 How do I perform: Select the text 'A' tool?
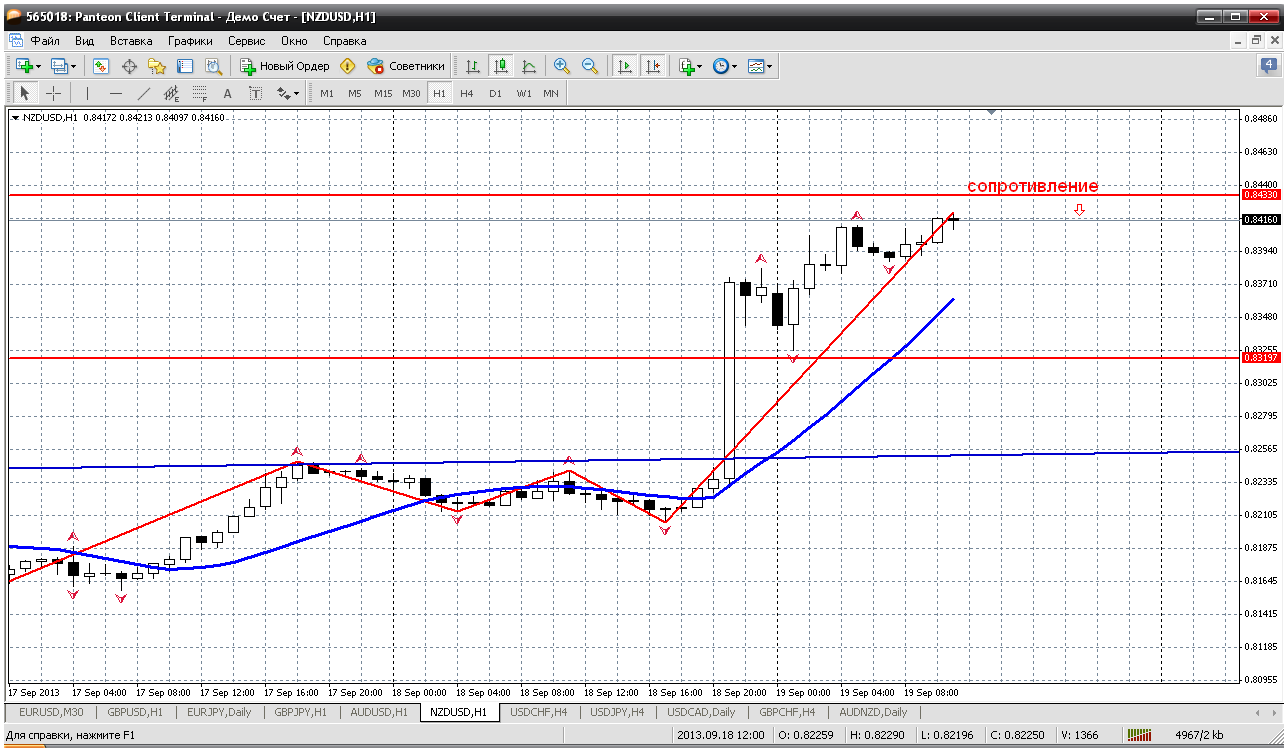click(x=227, y=93)
